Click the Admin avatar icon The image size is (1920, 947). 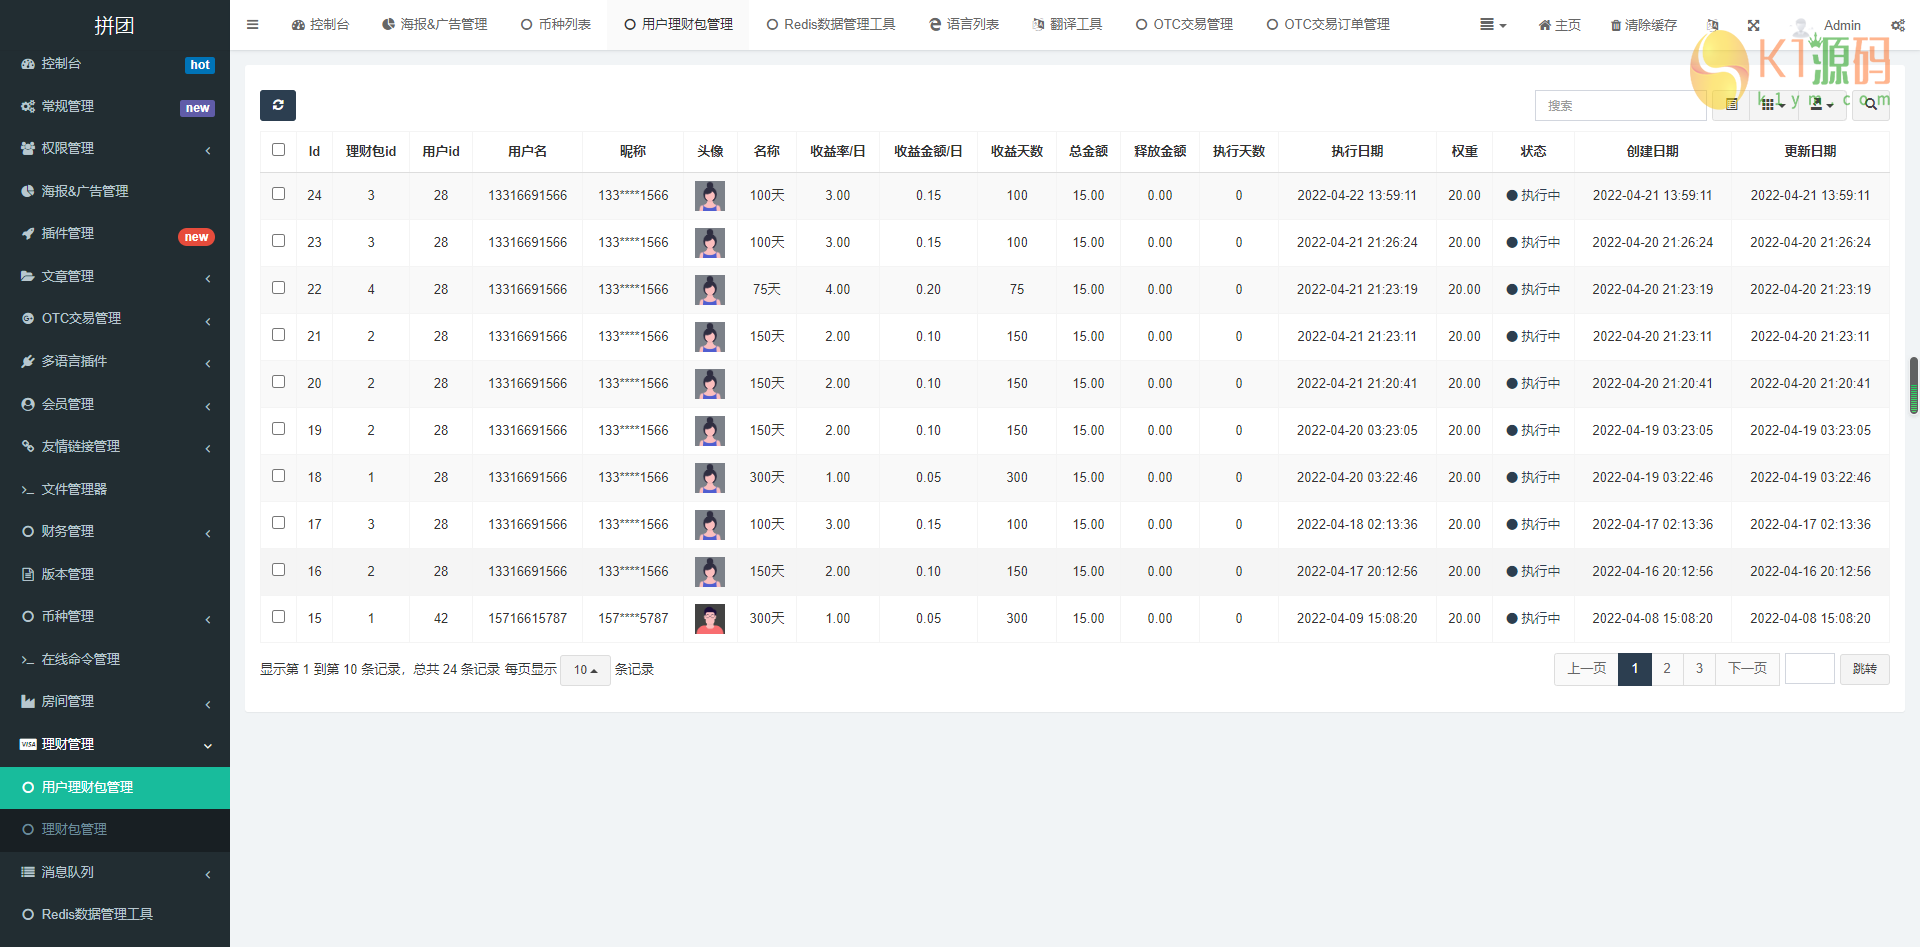pyautogui.click(x=1801, y=25)
